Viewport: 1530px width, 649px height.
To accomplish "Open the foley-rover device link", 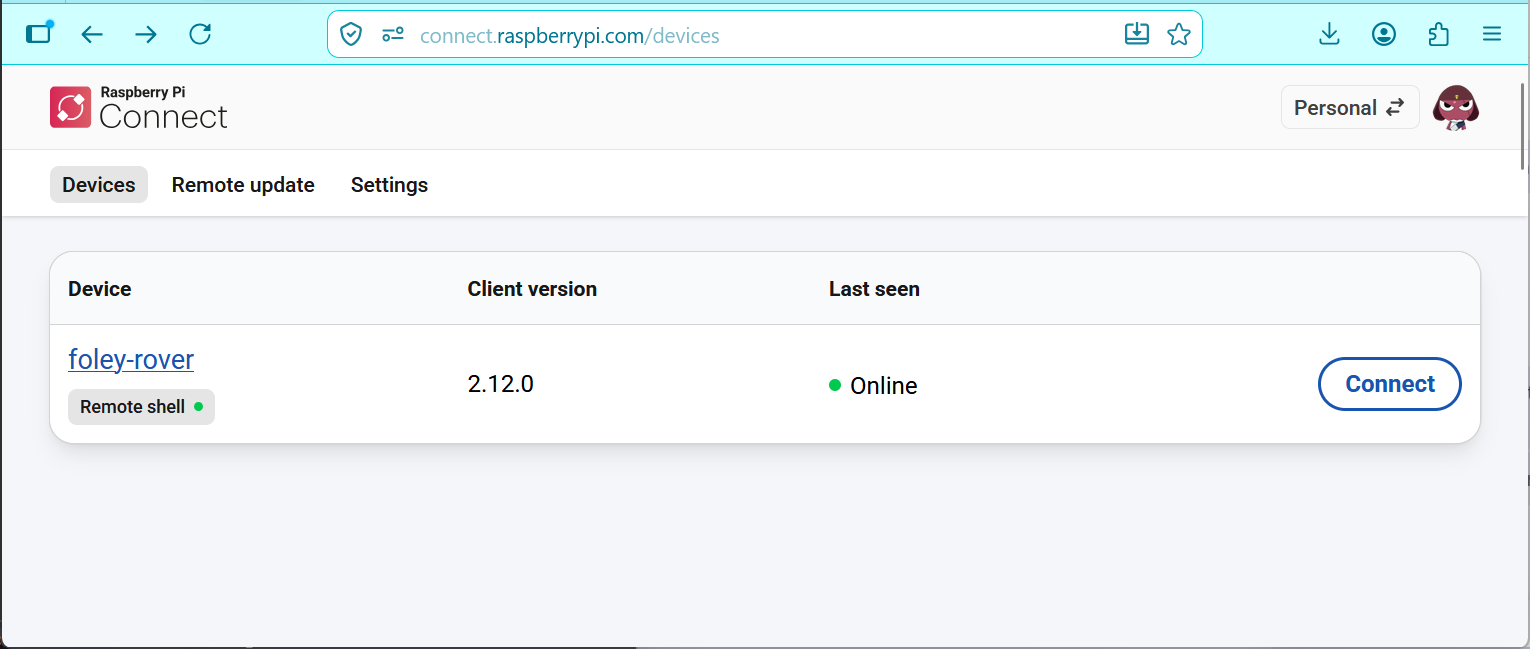I will (131, 359).
